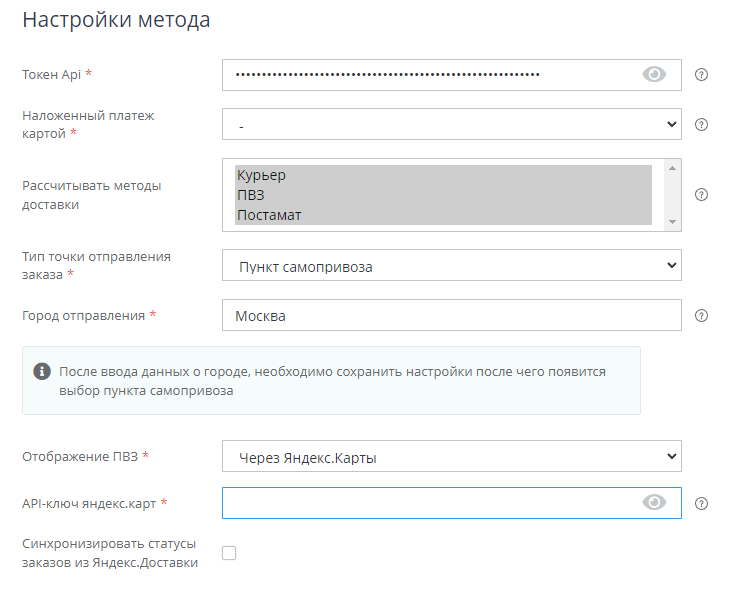
Task: Open help icon next to Город отправления
Action: (701, 316)
